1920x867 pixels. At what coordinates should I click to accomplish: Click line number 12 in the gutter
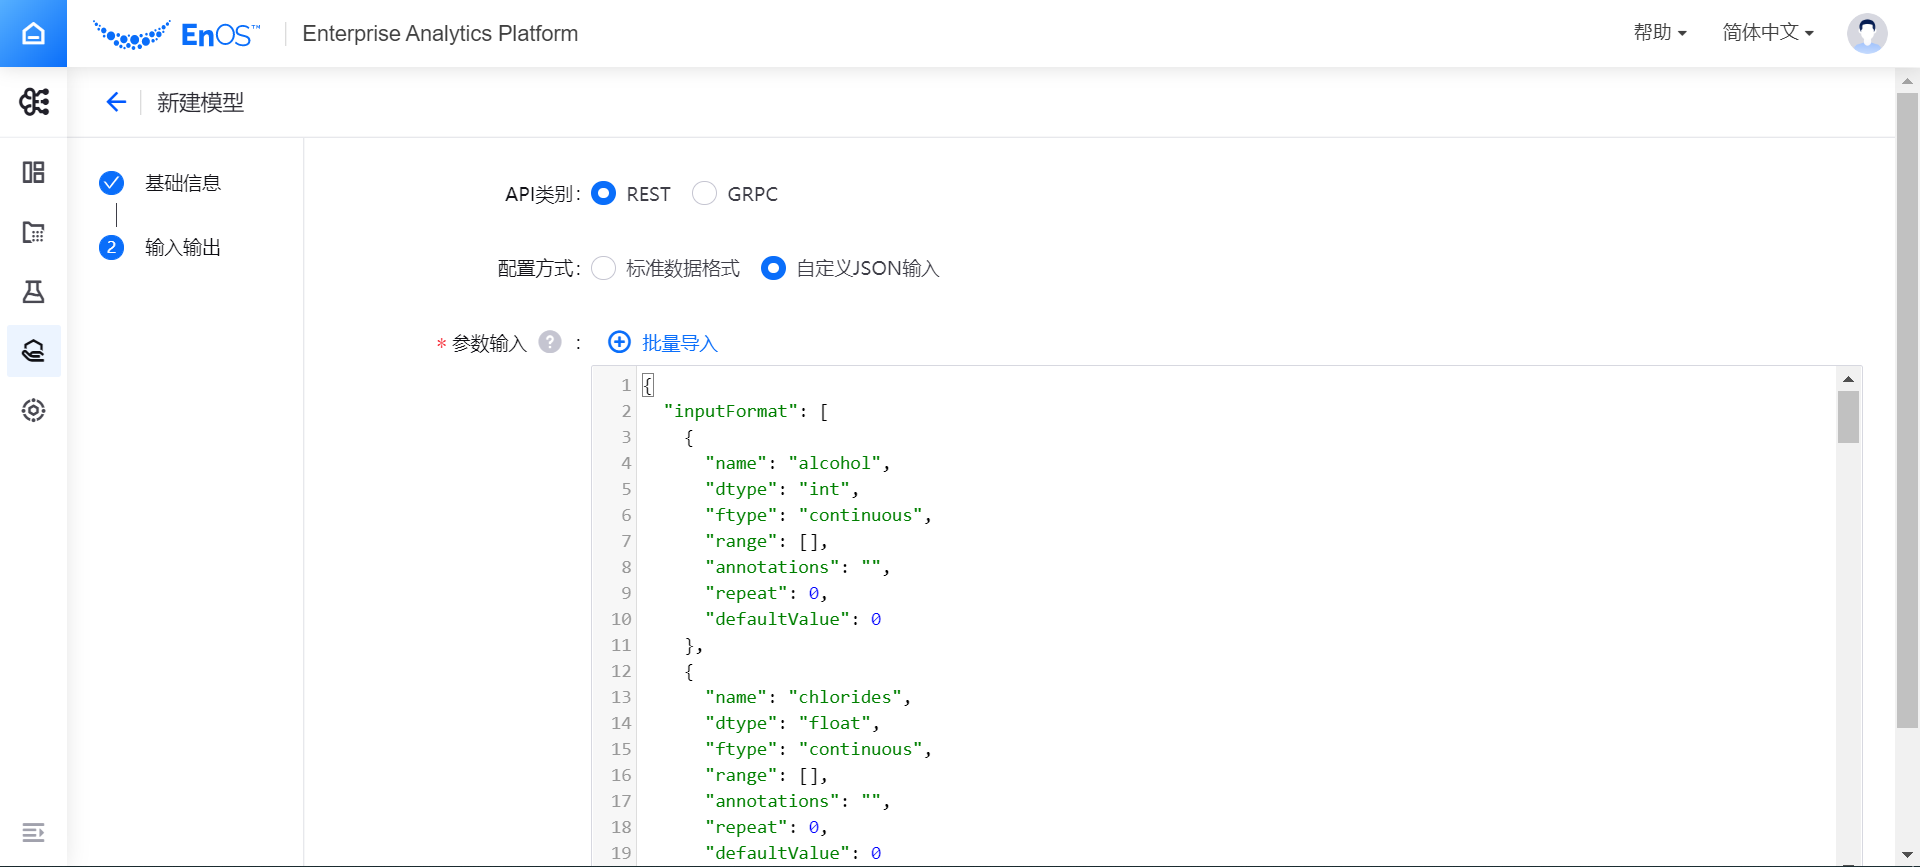(x=621, y=671)
